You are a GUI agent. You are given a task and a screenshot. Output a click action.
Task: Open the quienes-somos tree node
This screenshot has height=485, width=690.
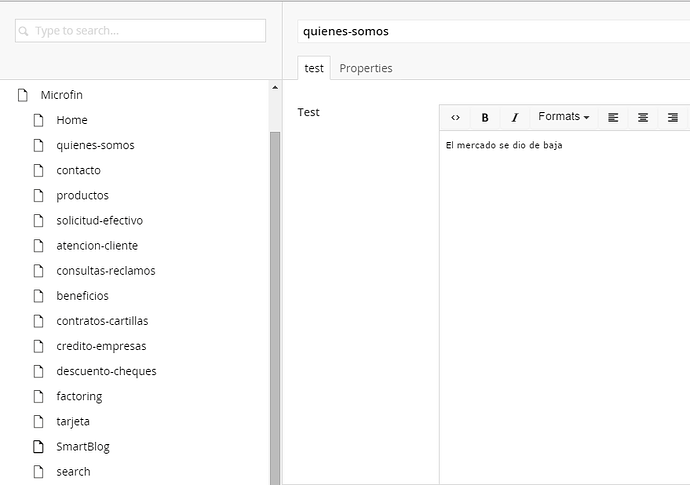[x=95, y=145]
